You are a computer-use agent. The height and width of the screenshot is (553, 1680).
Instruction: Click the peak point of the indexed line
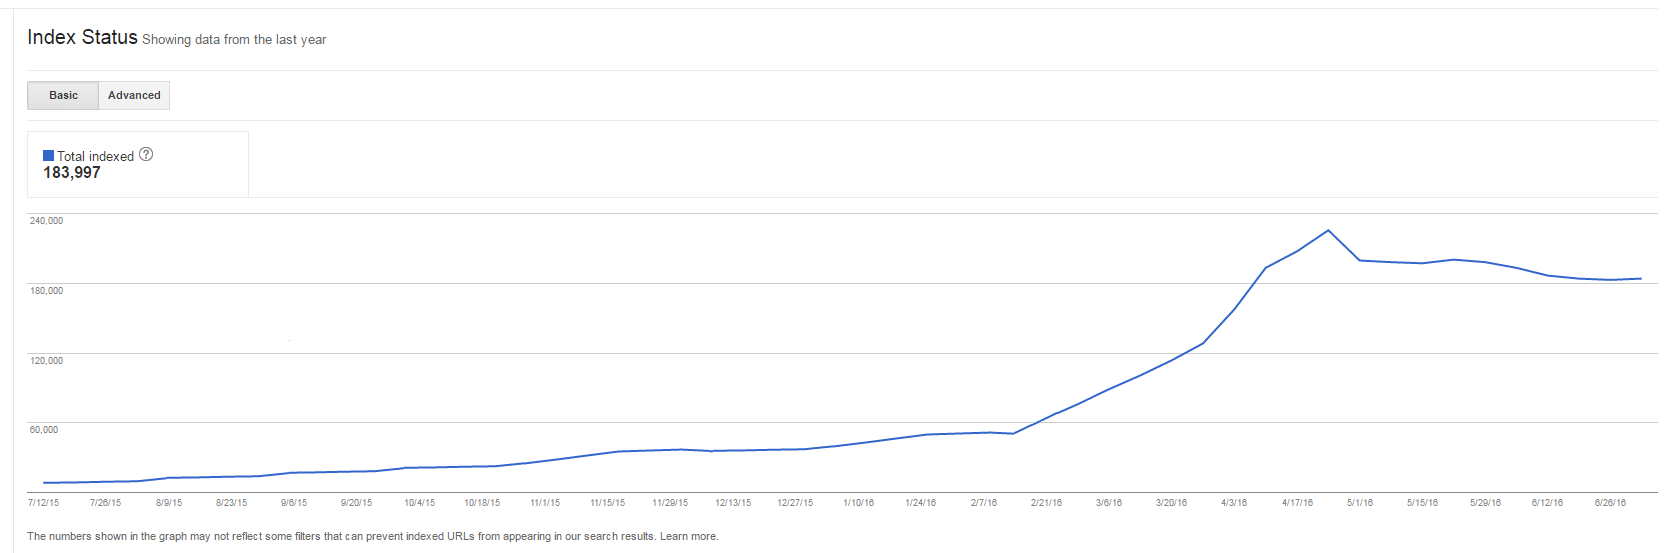coord(1328,231)
